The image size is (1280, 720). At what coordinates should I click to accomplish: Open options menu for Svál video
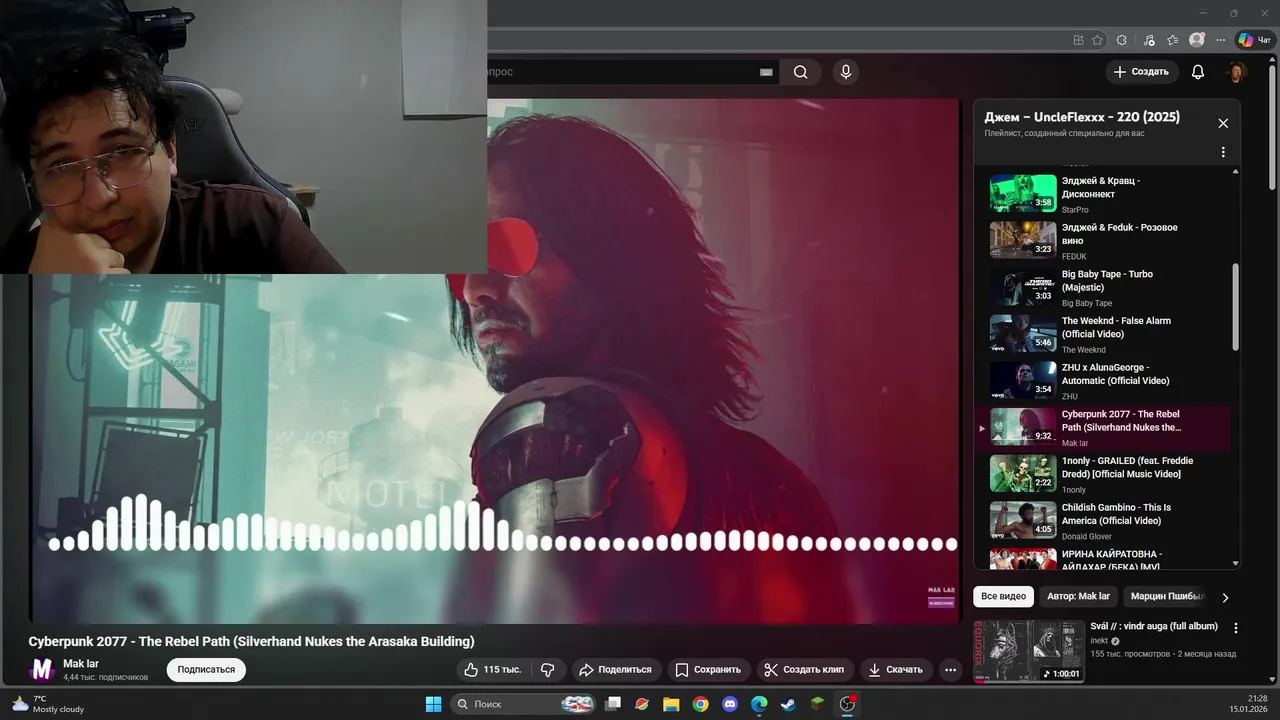pos(1235,628)
